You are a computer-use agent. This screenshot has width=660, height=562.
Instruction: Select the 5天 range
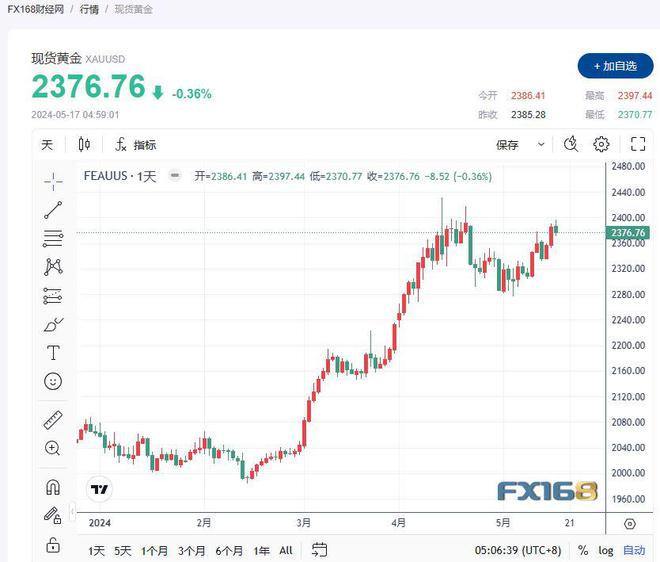tap(122, 551)
